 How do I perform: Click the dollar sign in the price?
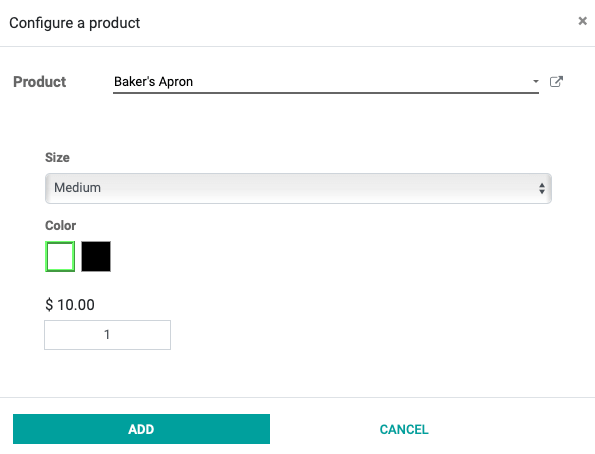click(x=49, y=305)
